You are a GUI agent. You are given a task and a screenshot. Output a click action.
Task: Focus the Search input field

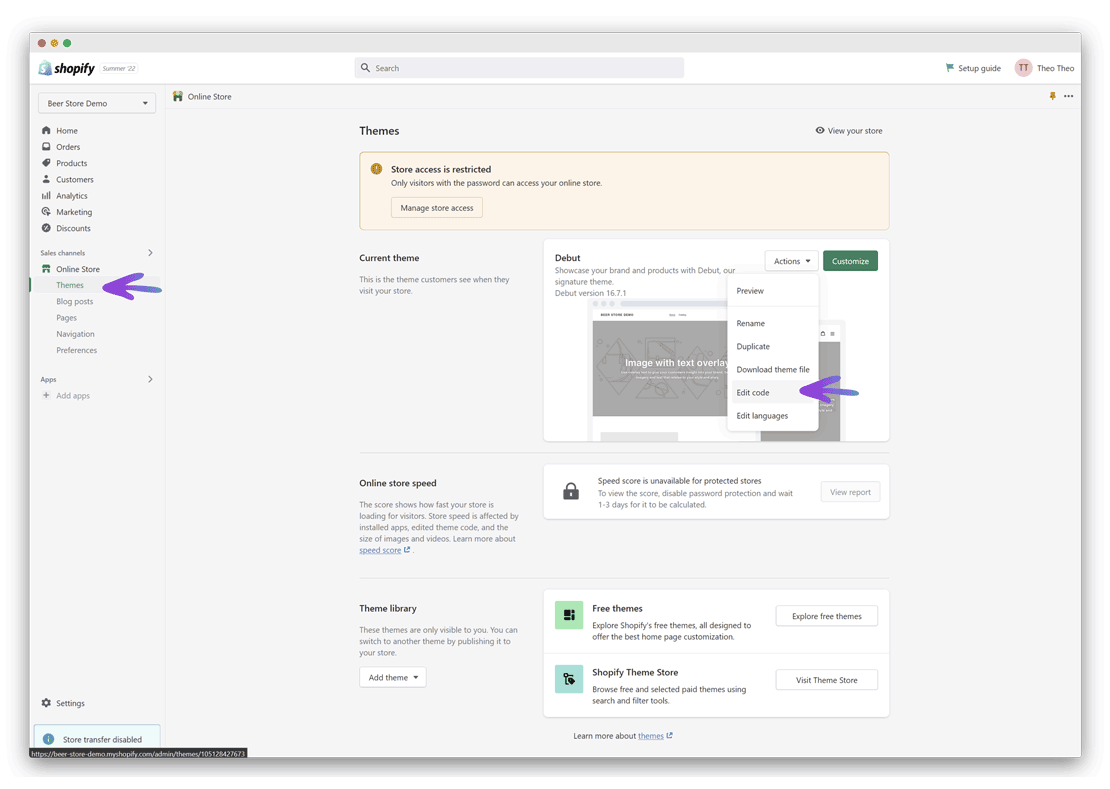519,68
